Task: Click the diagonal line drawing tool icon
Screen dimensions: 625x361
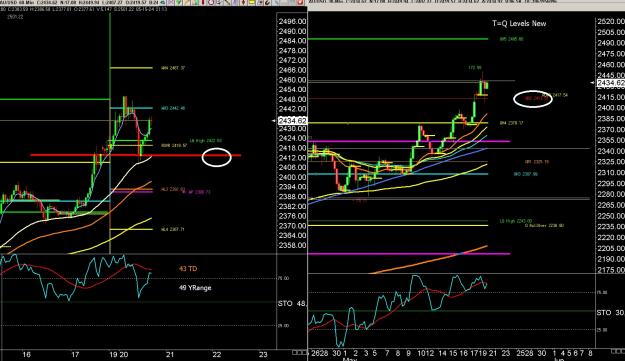Action: pos(227,2)
